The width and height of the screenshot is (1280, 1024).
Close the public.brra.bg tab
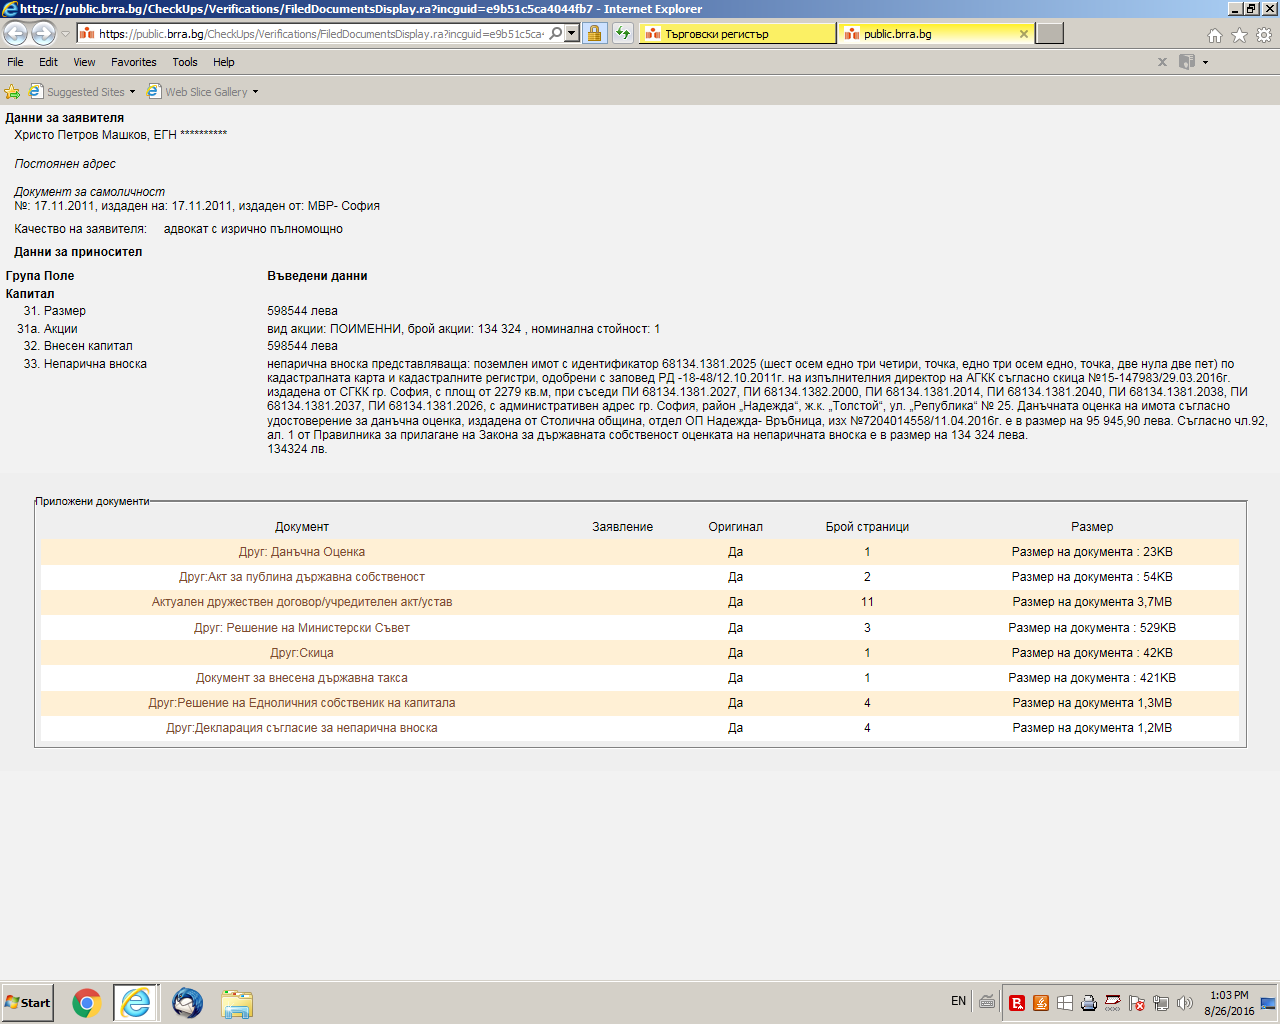click(x=1023, y=34)
